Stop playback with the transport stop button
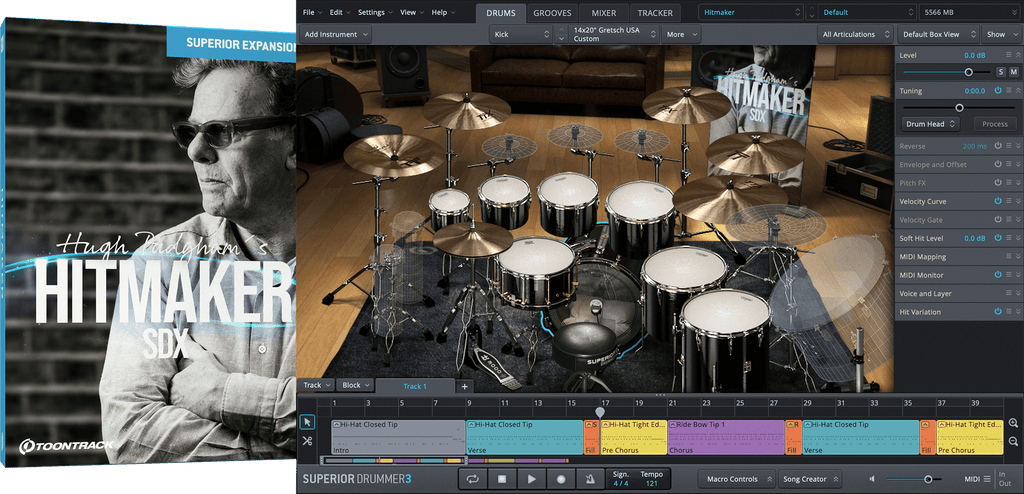1024x494 pixels. 502,479
